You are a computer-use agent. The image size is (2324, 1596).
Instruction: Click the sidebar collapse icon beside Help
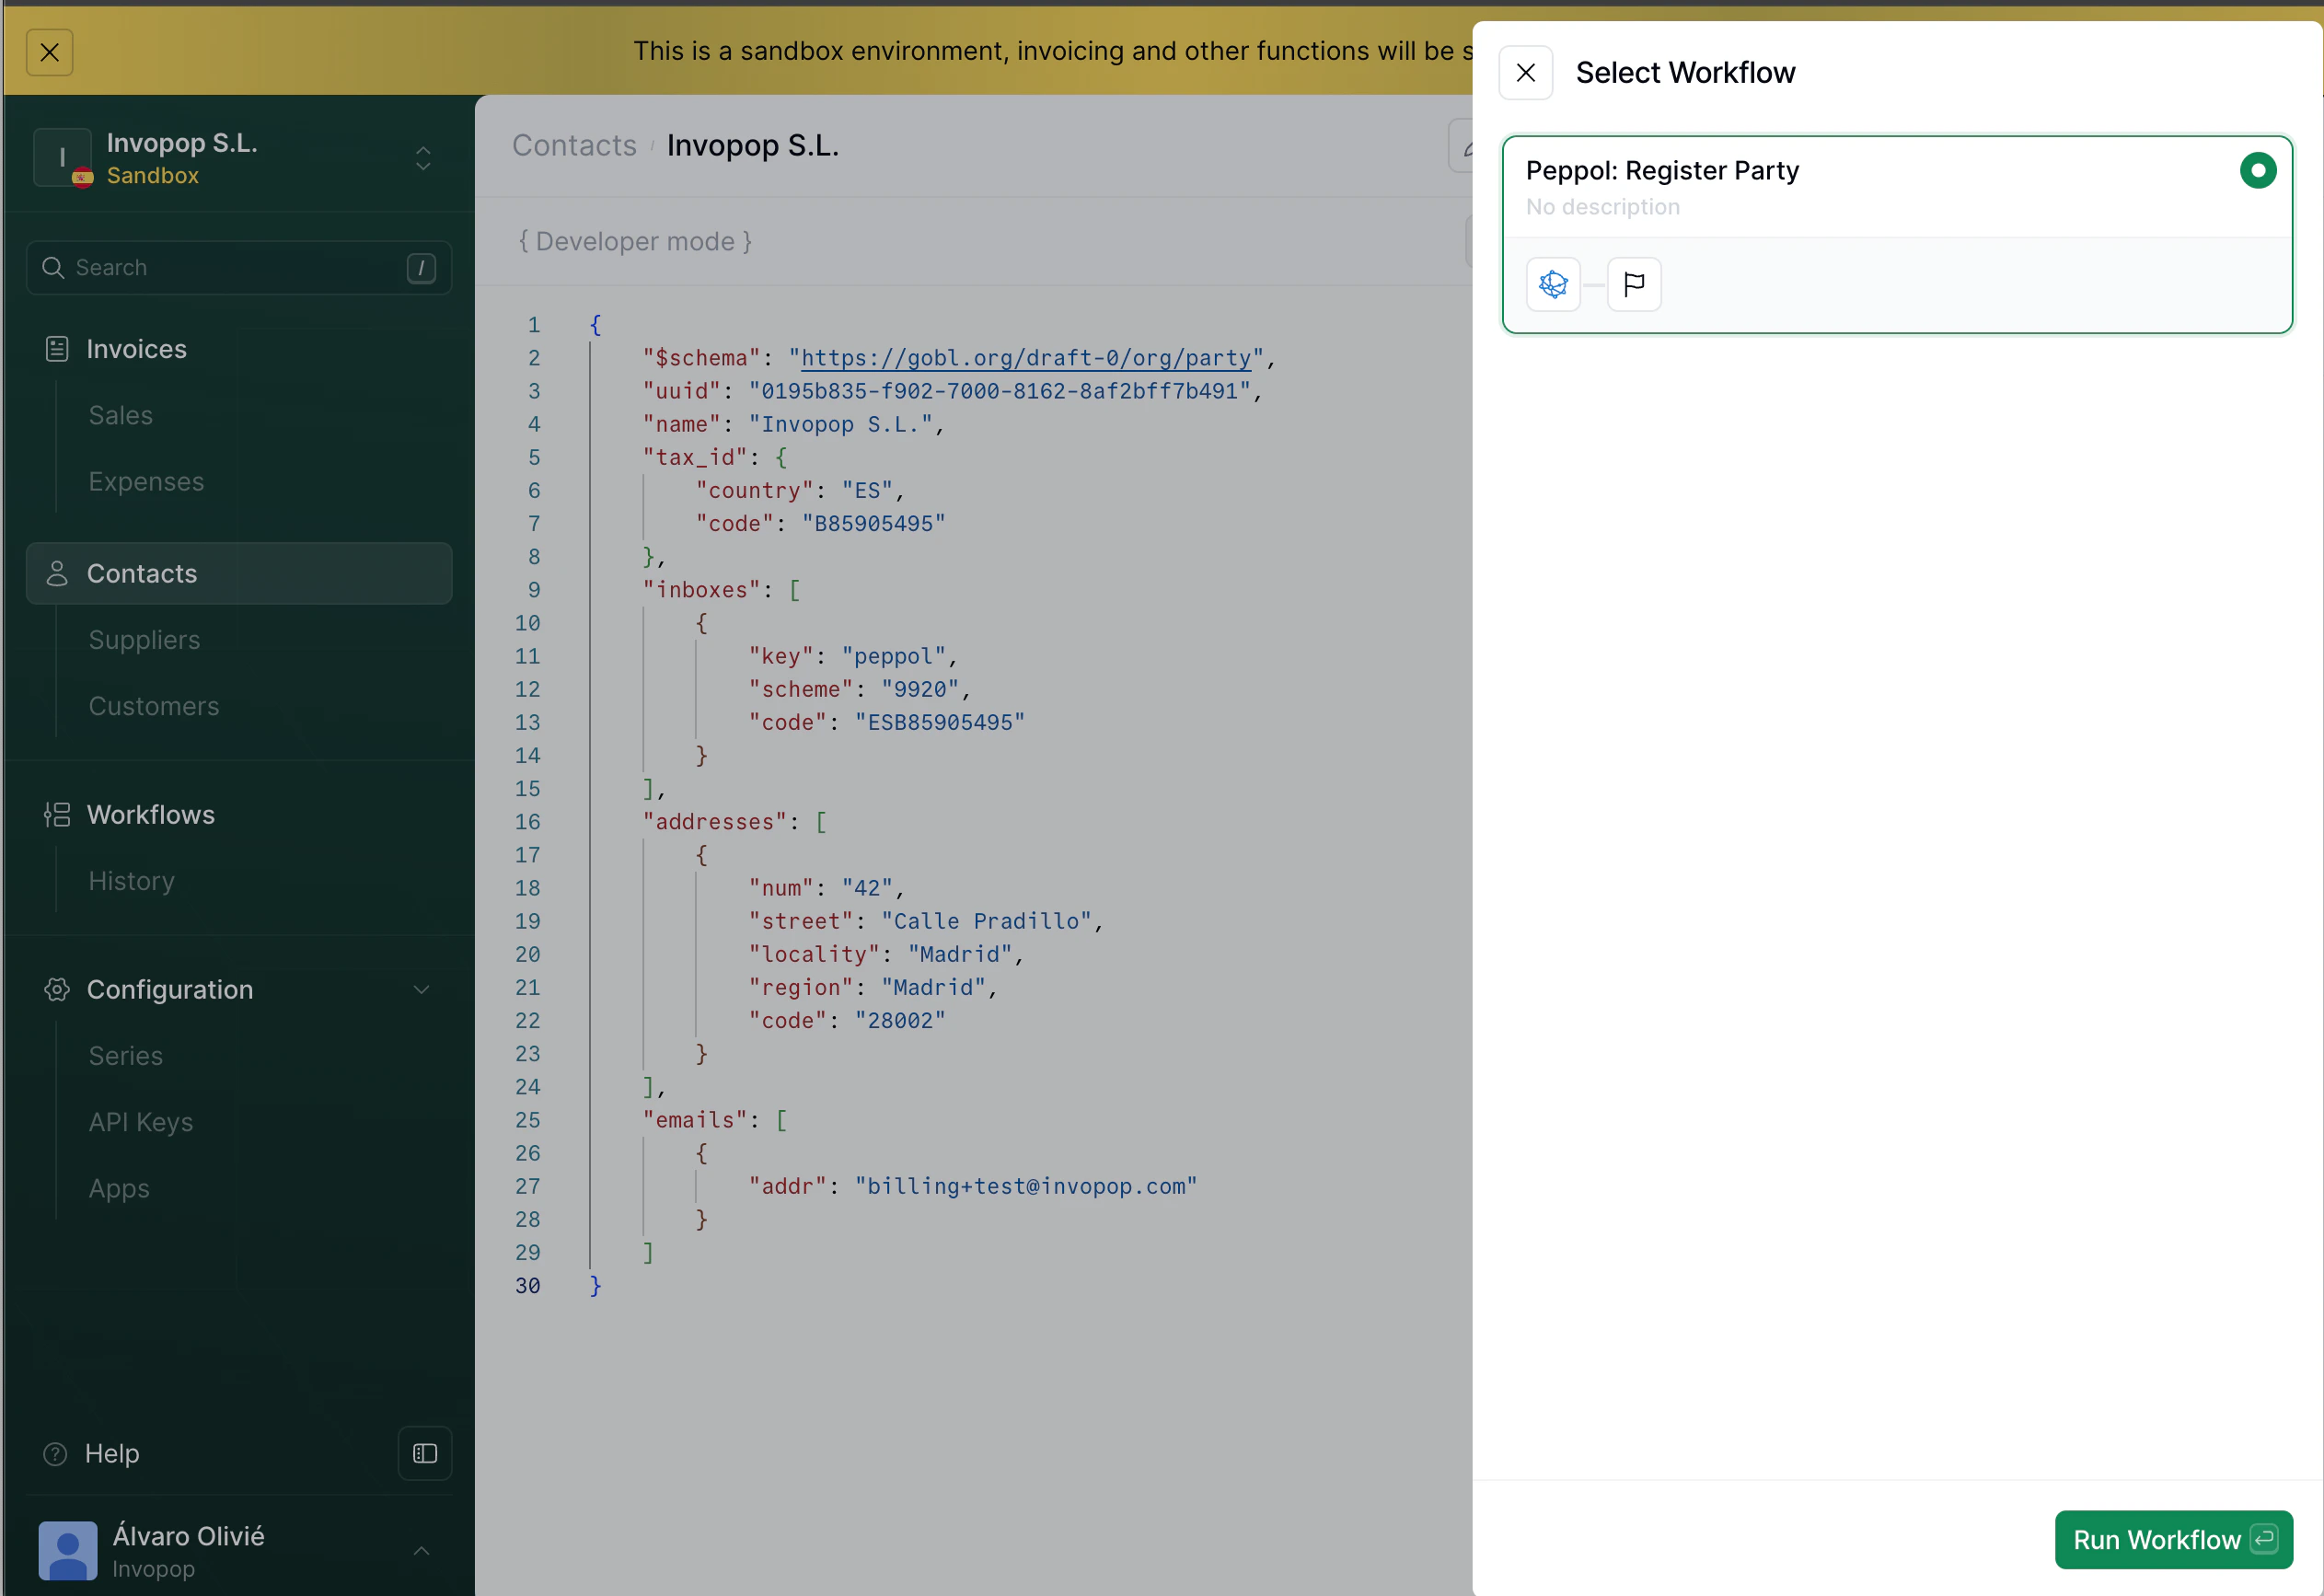click(424, 1453)
